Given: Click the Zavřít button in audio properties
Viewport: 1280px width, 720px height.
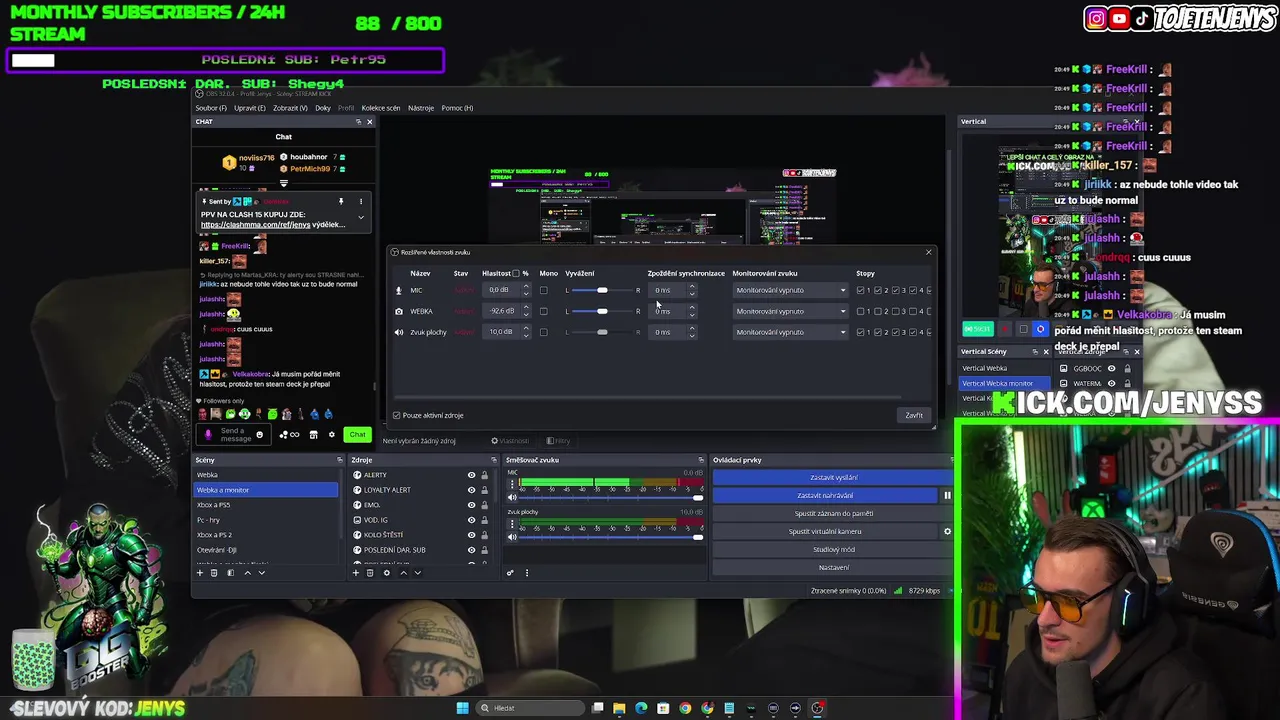Looking at the screenshot, I should [x=914, y=415].
